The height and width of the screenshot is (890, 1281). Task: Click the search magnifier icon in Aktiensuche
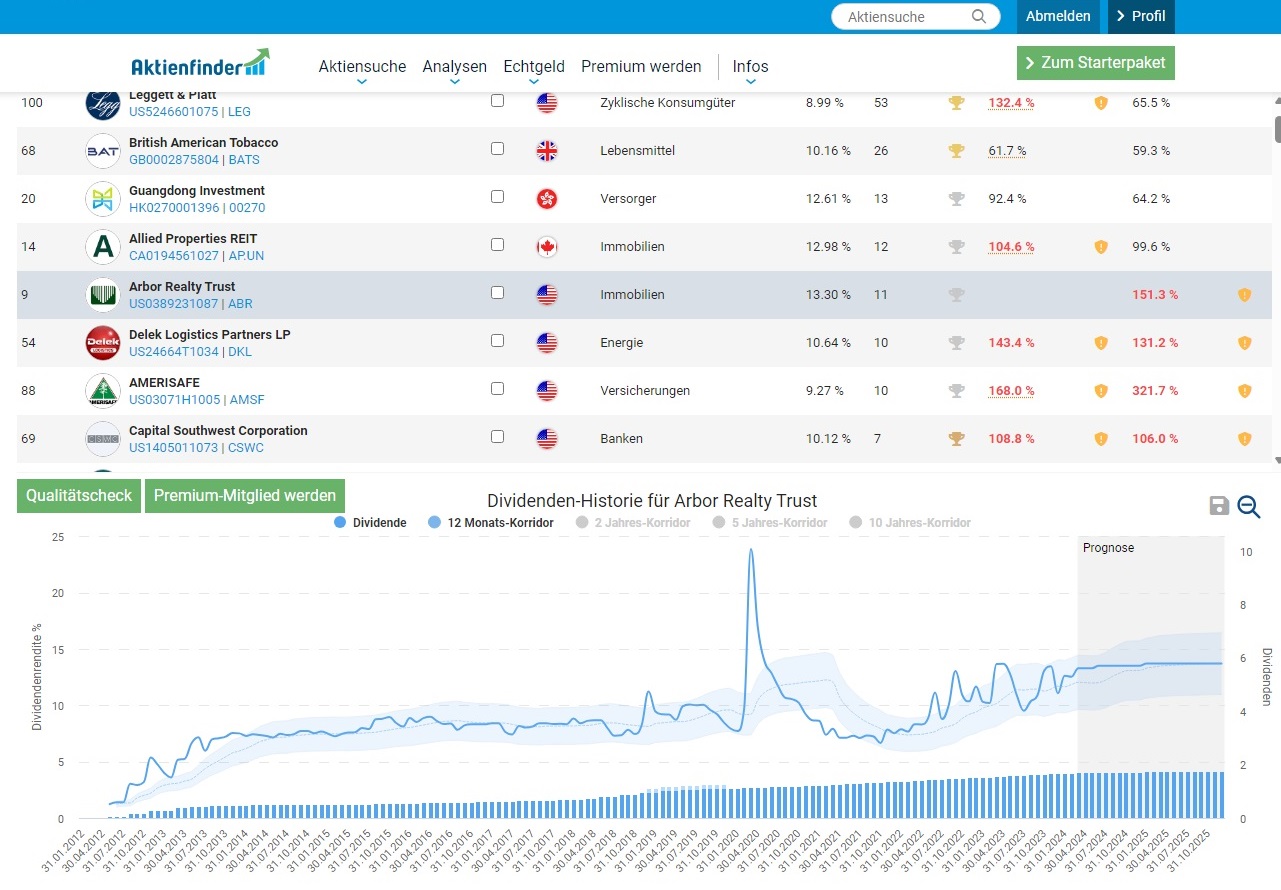[979, 17]
